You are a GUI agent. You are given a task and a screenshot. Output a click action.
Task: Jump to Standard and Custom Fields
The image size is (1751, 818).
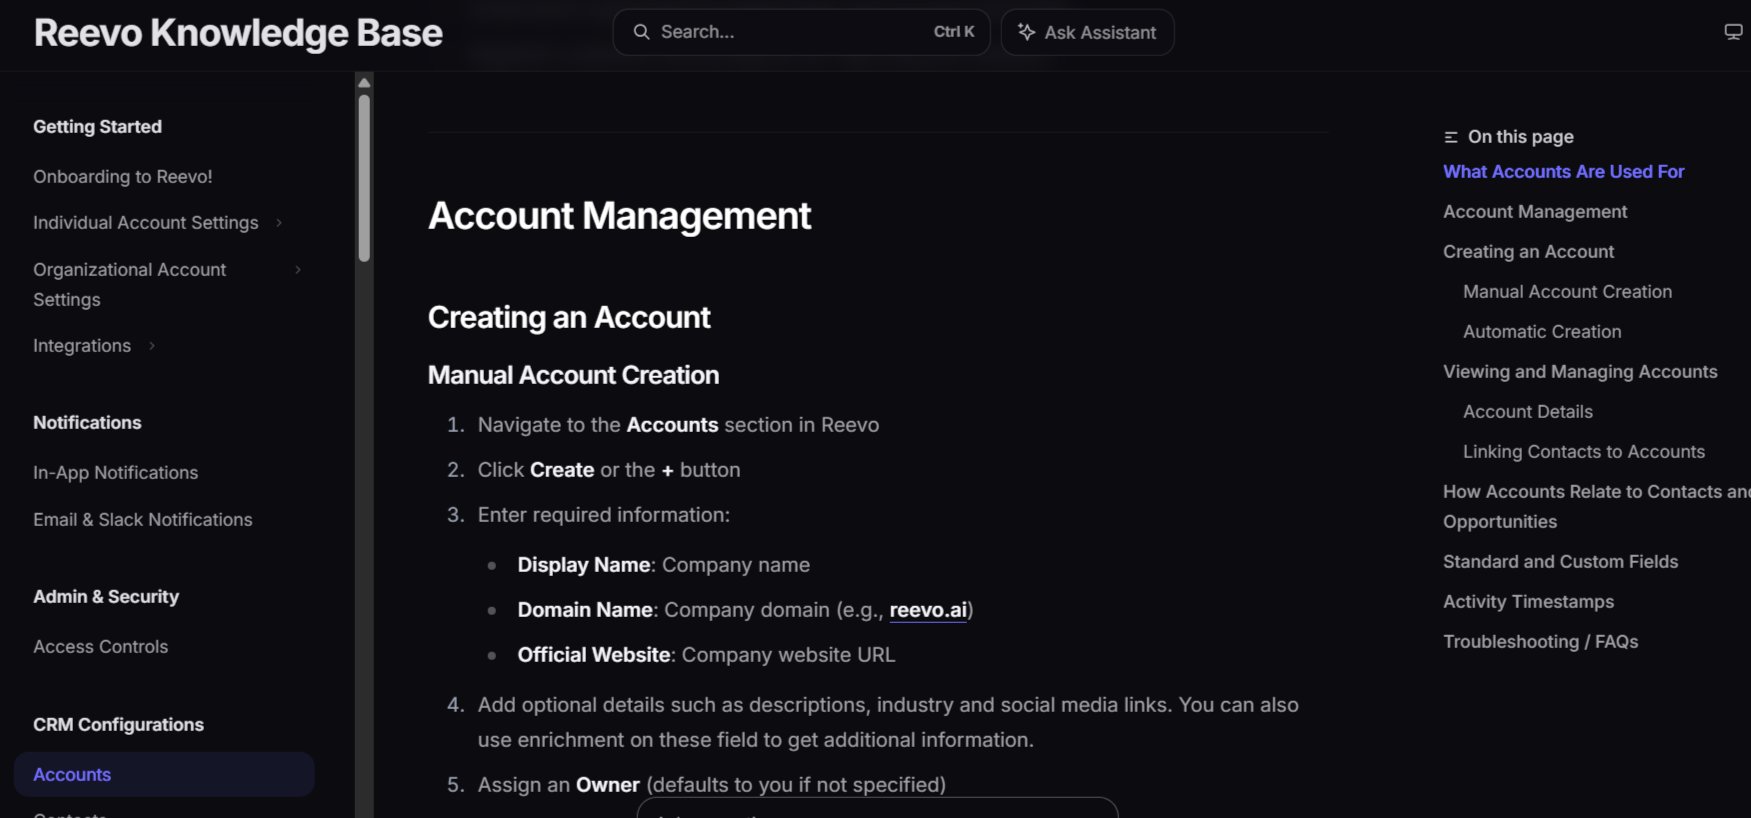(x=1561, y=562)
